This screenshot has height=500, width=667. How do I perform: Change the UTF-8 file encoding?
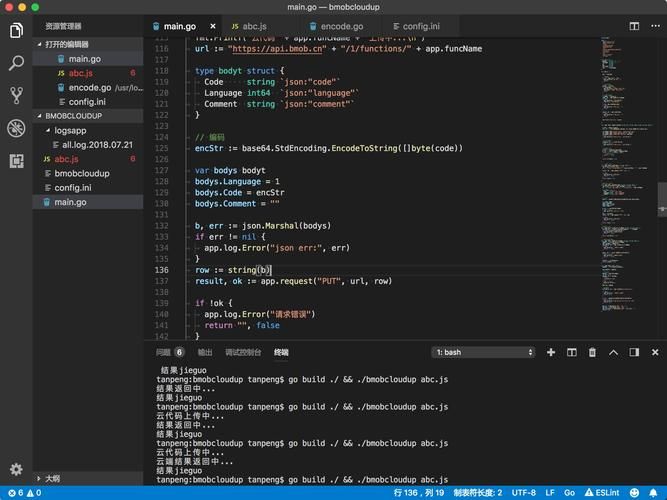524,493
